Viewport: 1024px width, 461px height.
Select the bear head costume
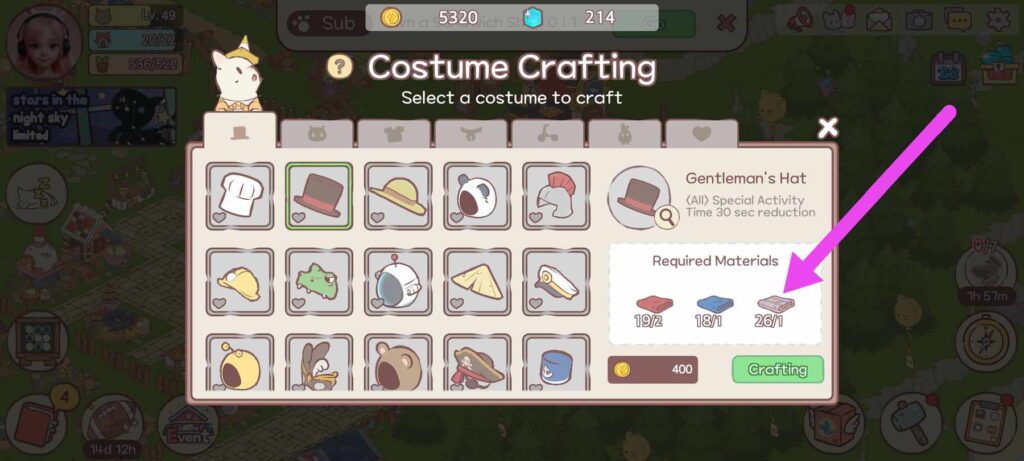(398, 363)
